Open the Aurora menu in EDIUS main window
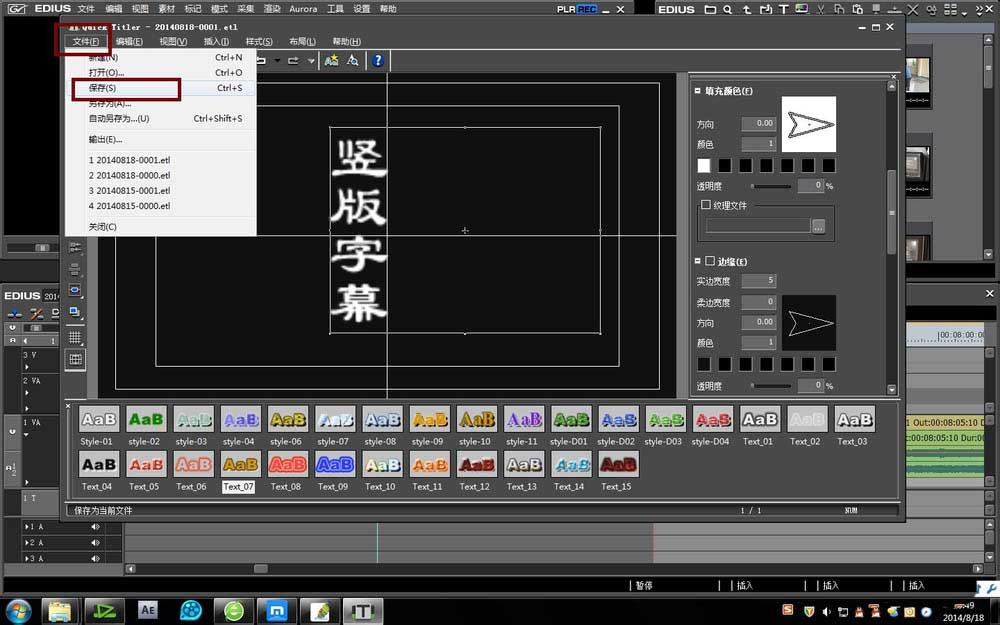 (303, 9)
